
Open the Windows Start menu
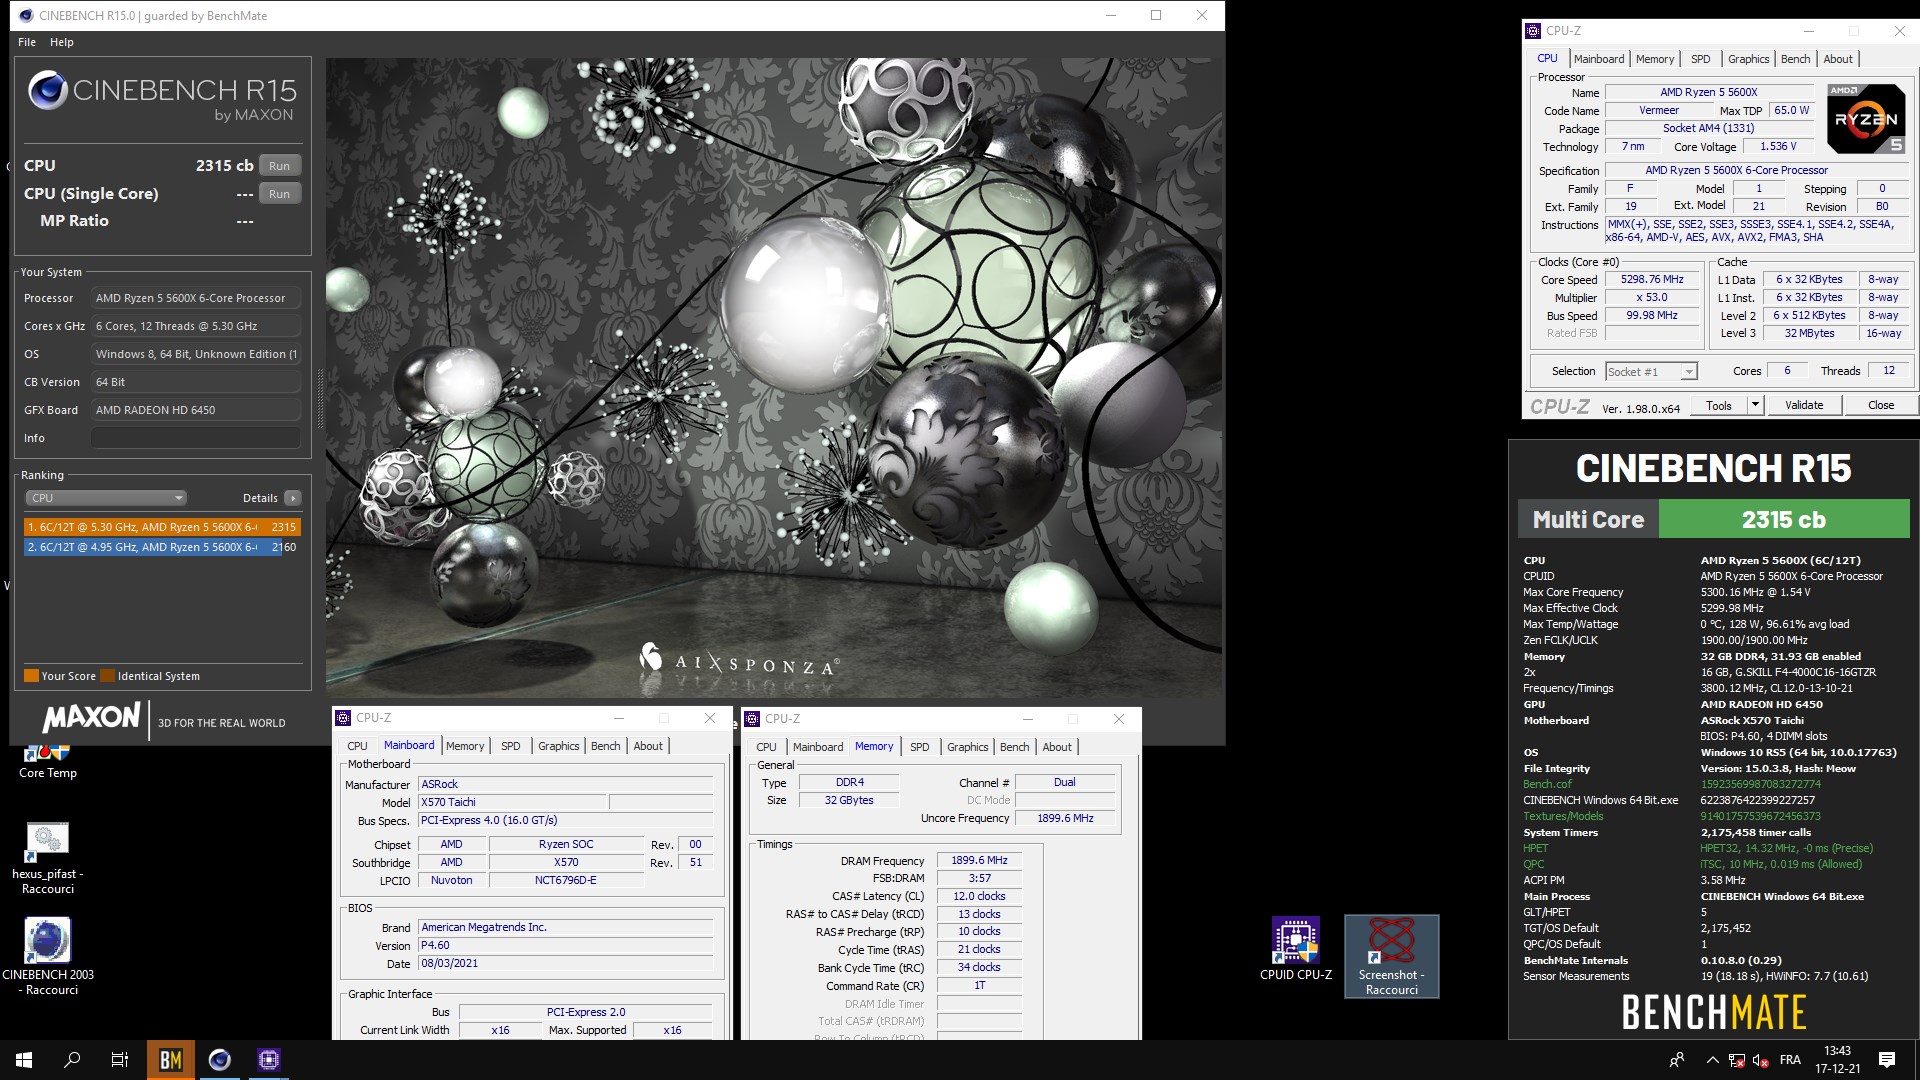(x=24, y=1060)
